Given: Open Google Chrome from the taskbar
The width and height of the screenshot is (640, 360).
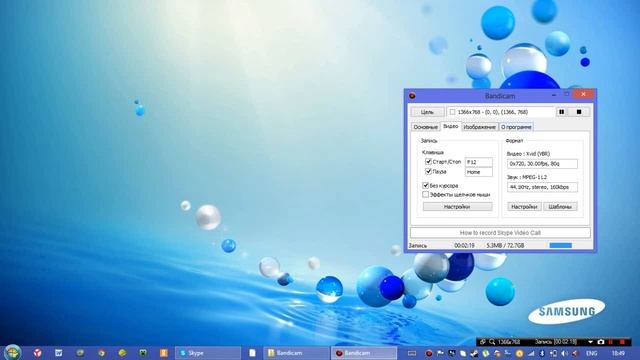Looking at the screenshot, I should coord(101,353).
